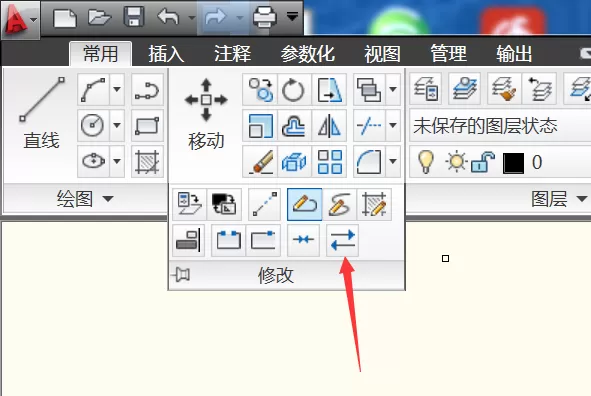591x396 pixels.
Task: Customize Quick Access Toolbar dropdown
Action: pyautogui.click(x=292, y=16)
